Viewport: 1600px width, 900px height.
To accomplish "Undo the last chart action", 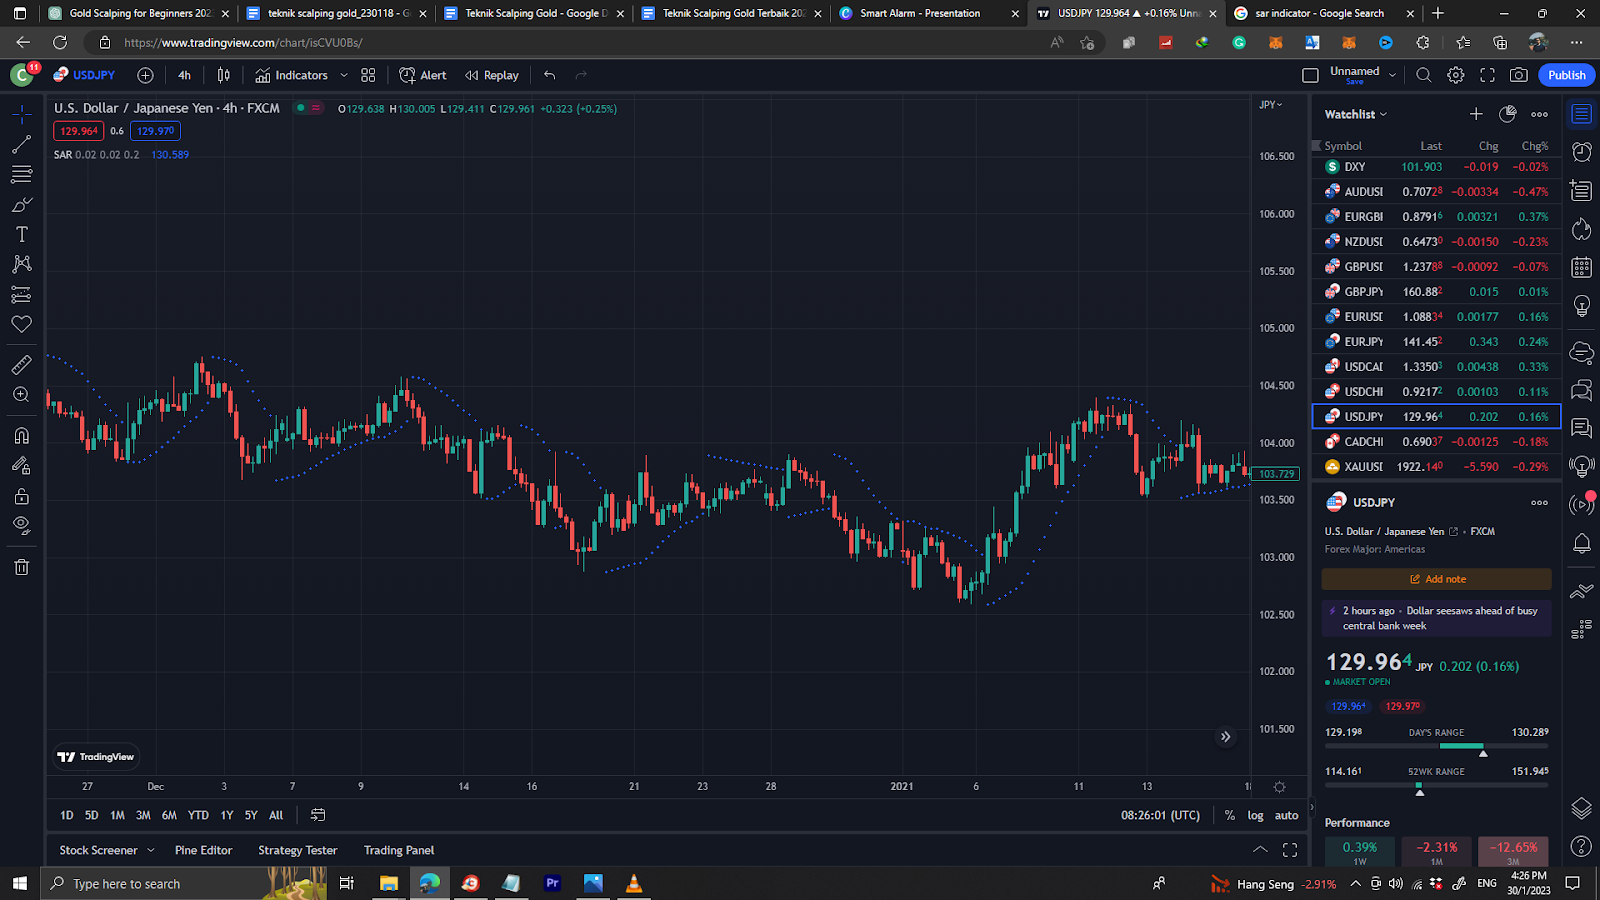I will point(549,75).
